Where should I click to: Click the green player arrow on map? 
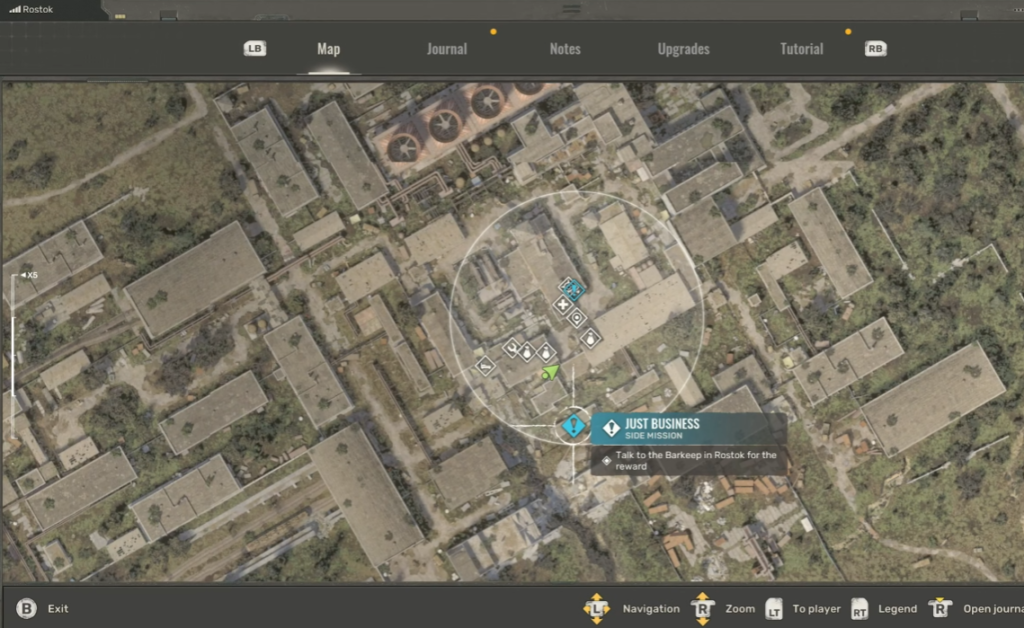click(x=549, y=372)
